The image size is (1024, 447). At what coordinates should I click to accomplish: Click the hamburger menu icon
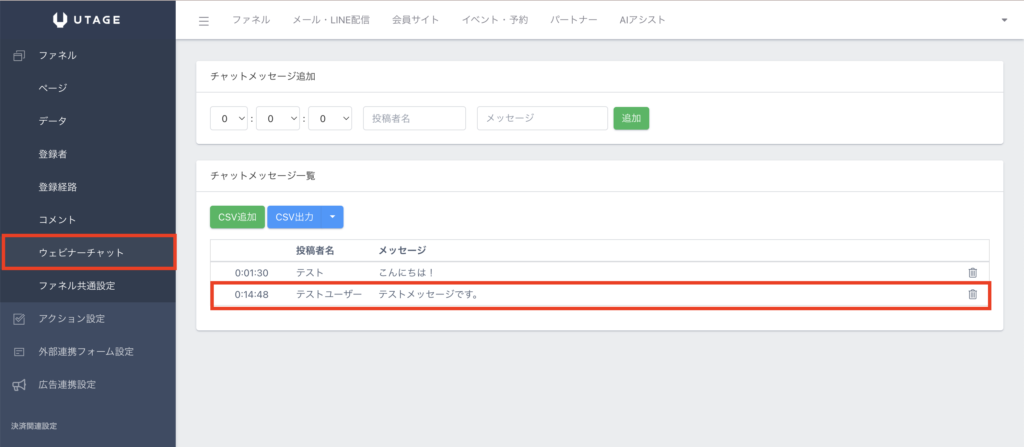[204, 21]
